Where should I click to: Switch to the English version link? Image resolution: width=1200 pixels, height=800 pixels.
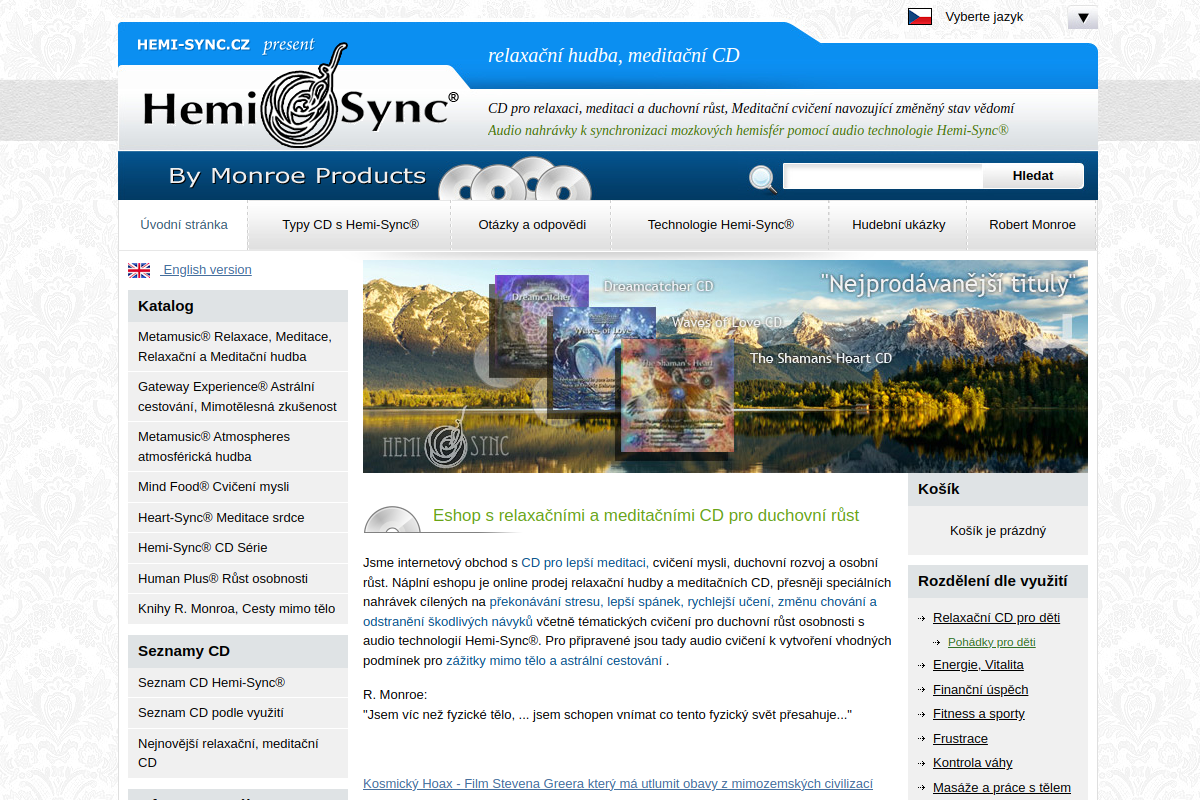click(207, 270)
